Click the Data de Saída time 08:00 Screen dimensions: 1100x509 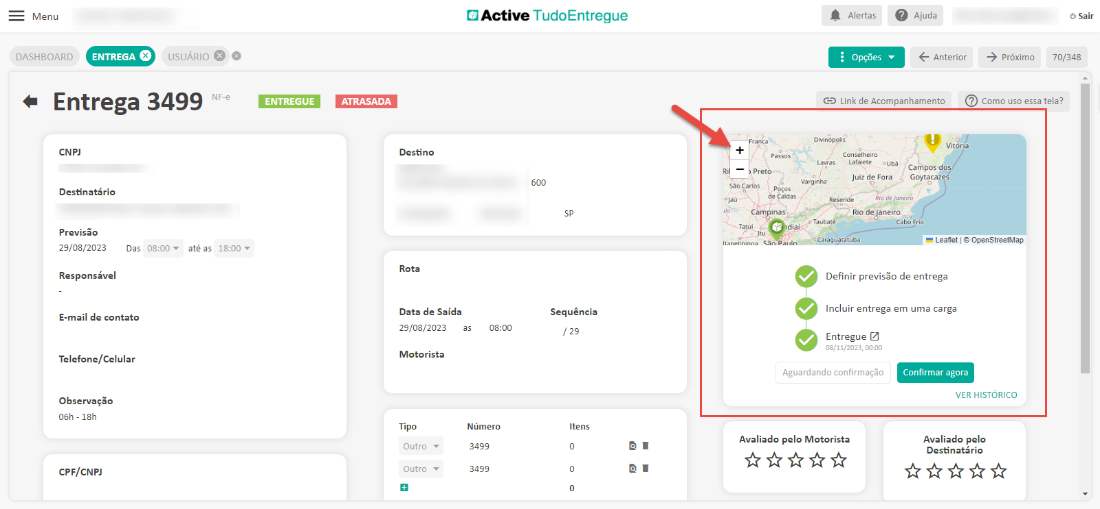[500, 327]
